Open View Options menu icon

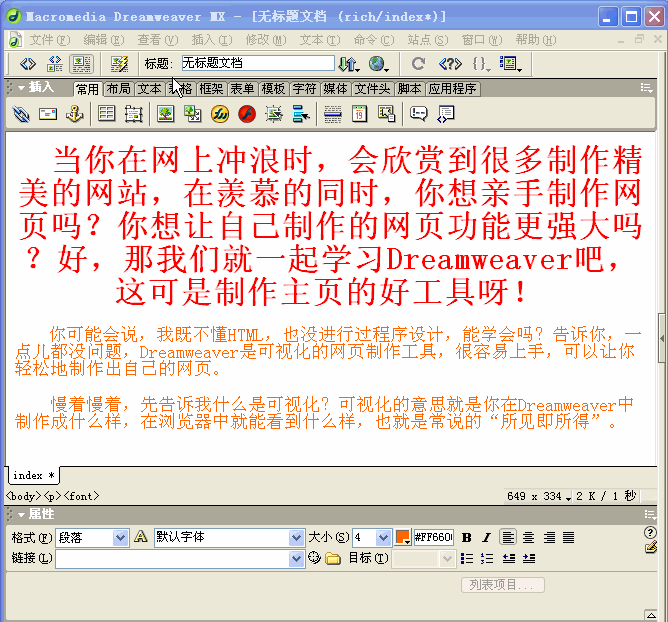[x=510, y=64]
